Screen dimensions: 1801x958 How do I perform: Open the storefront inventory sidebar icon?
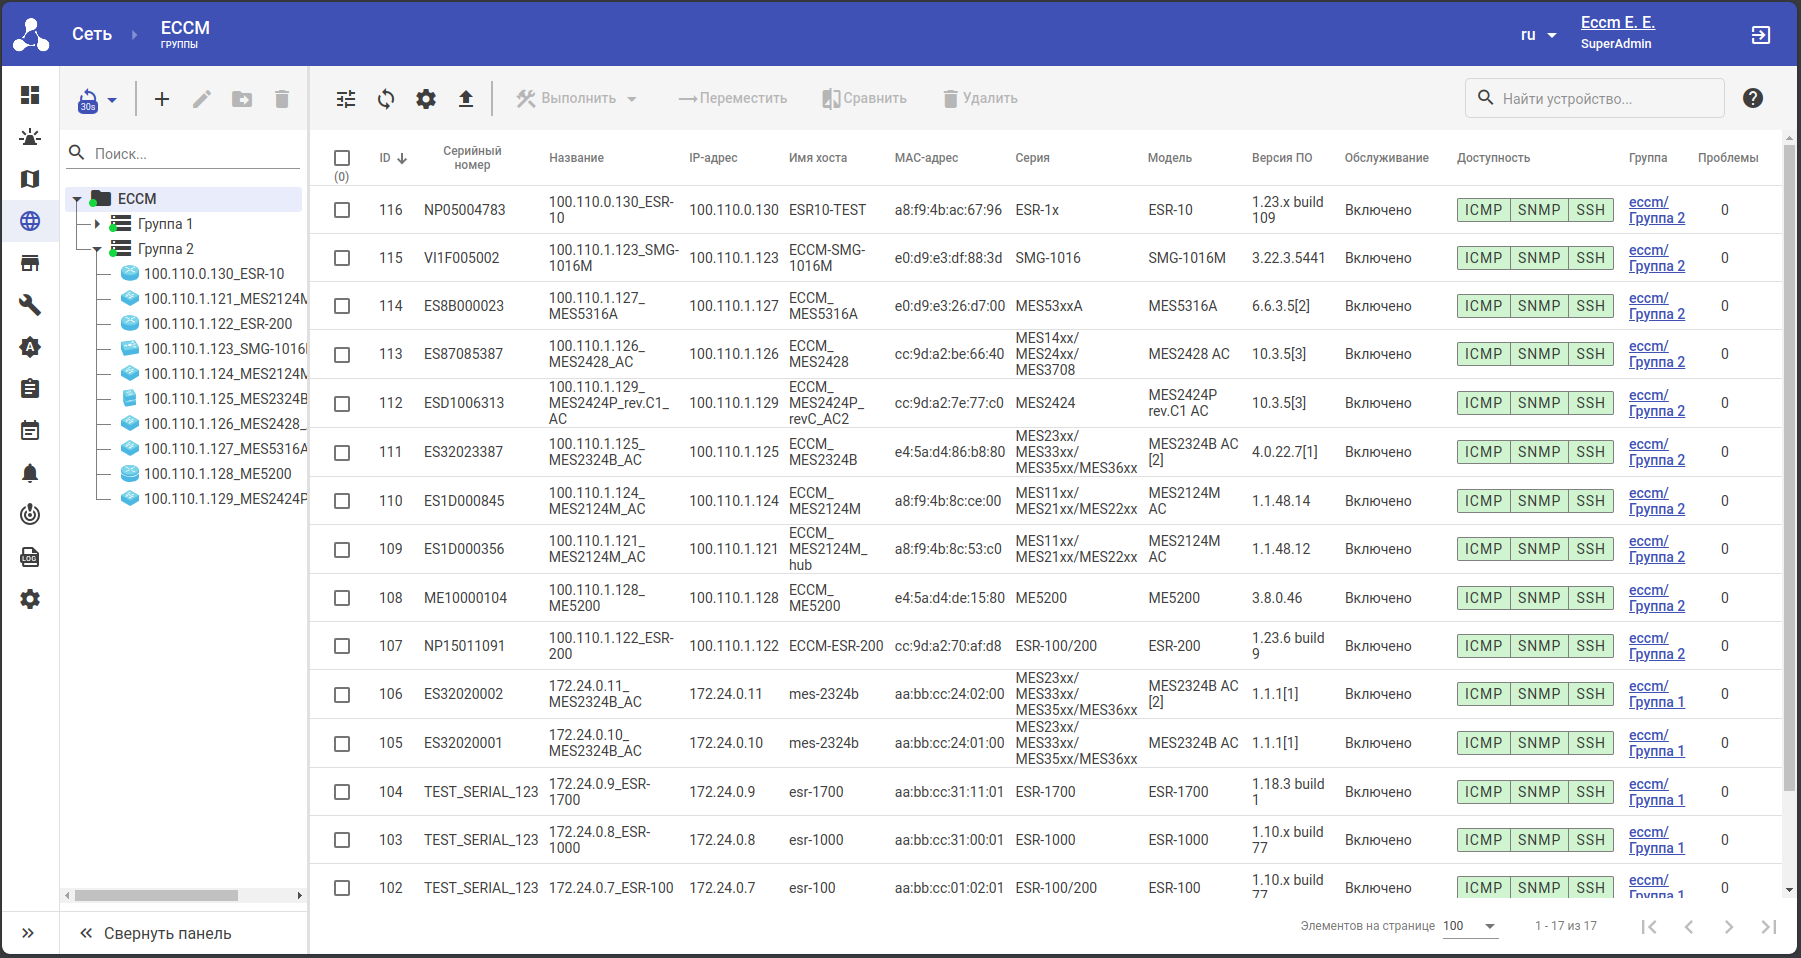[x=30, y=263]
